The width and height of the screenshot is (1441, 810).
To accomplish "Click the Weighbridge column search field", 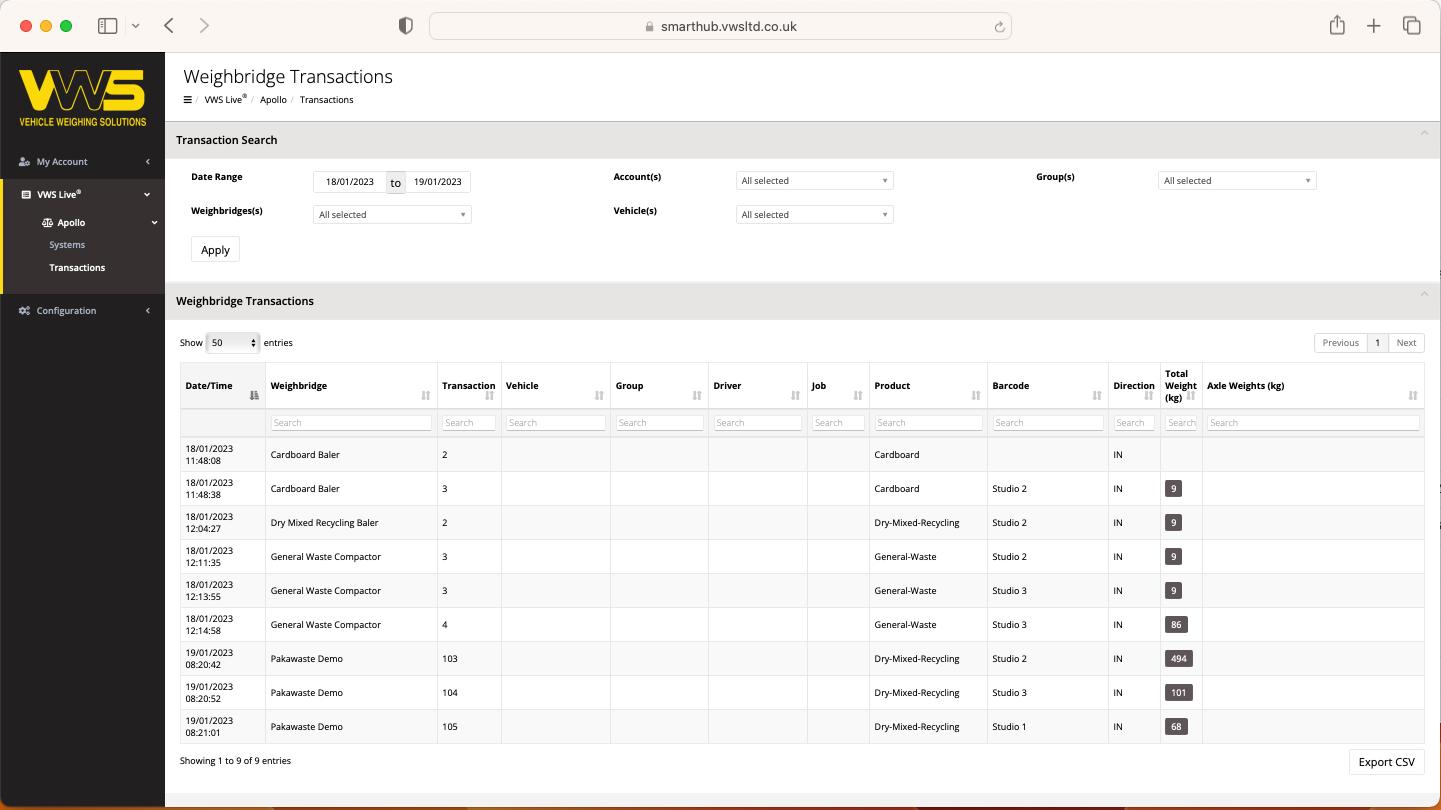I will pos(351,423).
